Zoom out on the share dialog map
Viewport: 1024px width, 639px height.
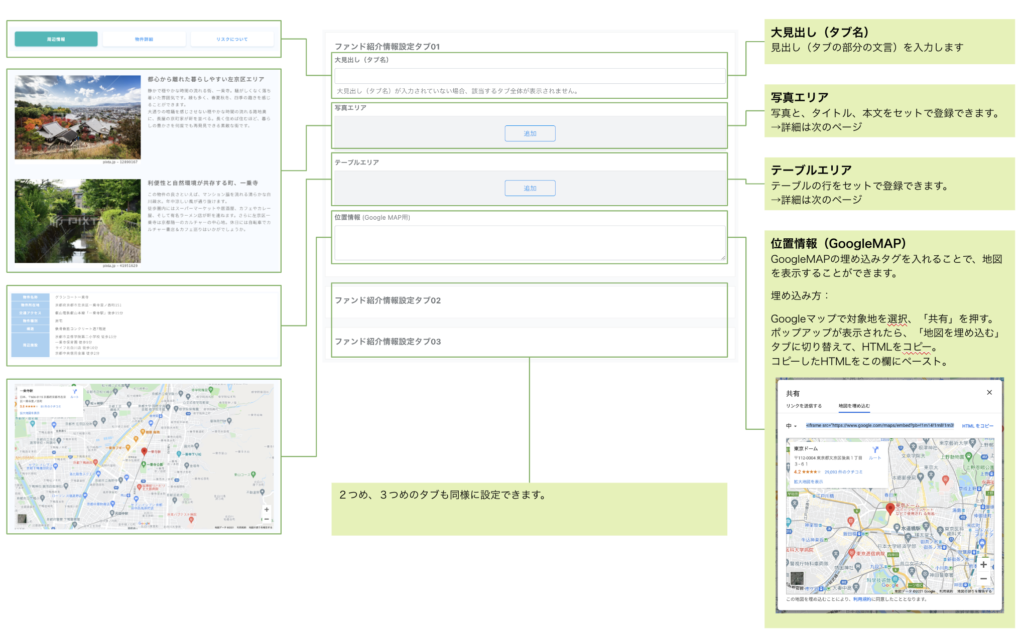(x=983, y=578)
